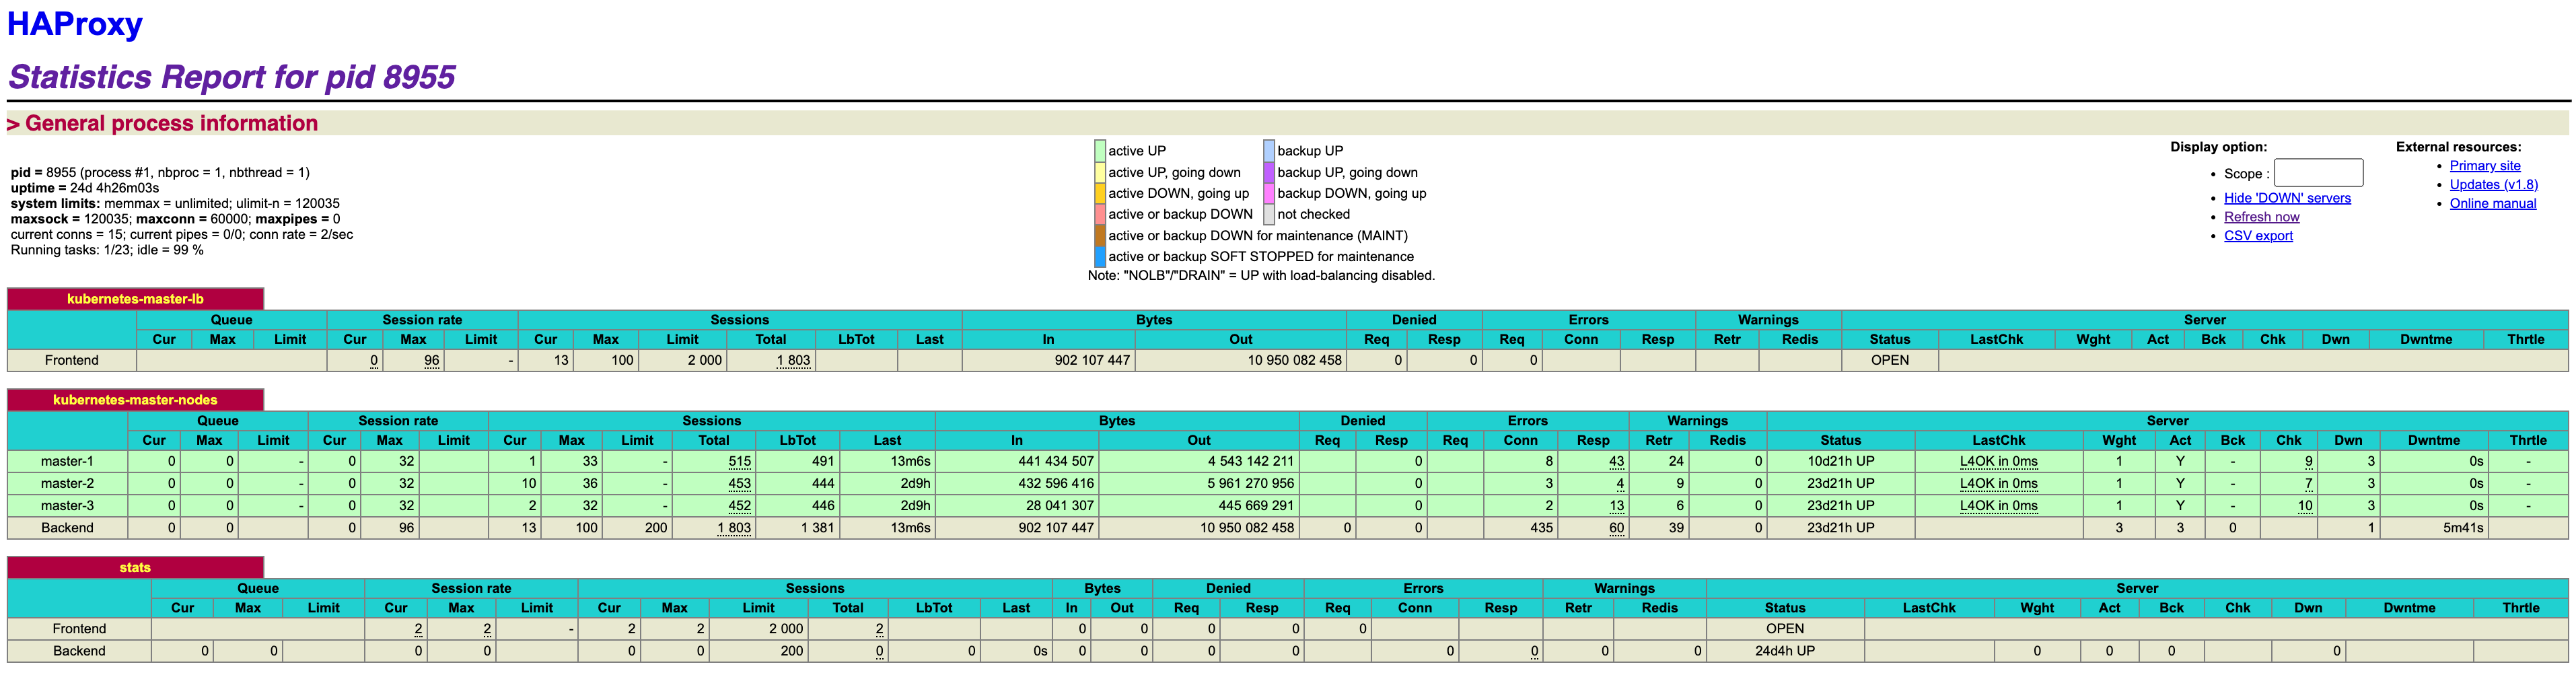Click master-3 response errors value 13
Image resolution: width=2576 pixels, height=677 pixels.
tap(1616, 506)
